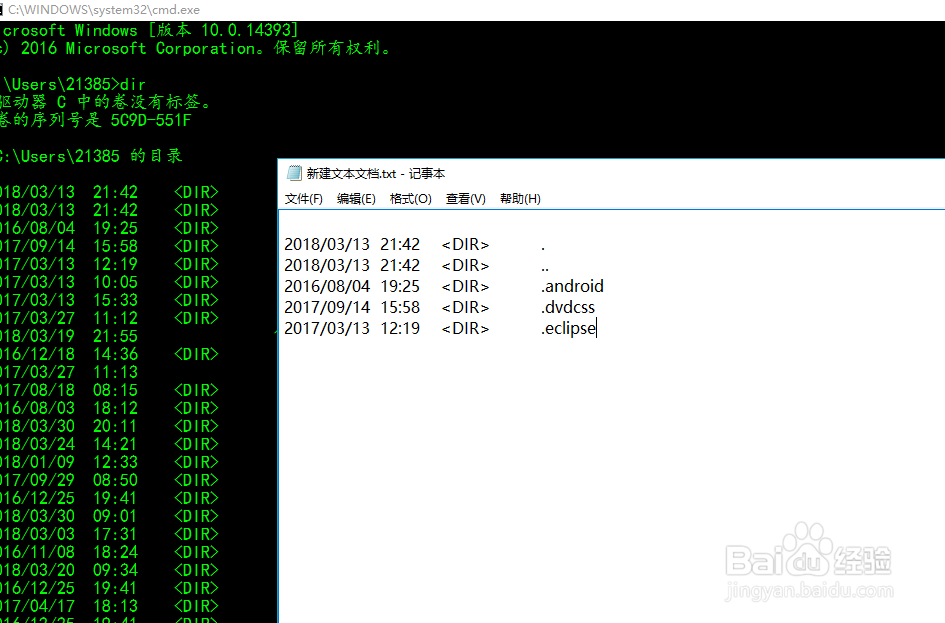Open the 格式(O) menu in Notepad

tap(410, 198)
